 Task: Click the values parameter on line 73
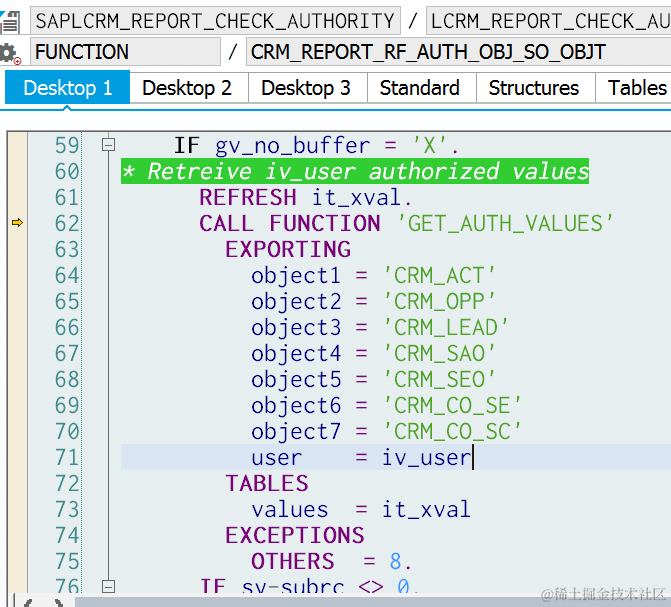point(290,510)
